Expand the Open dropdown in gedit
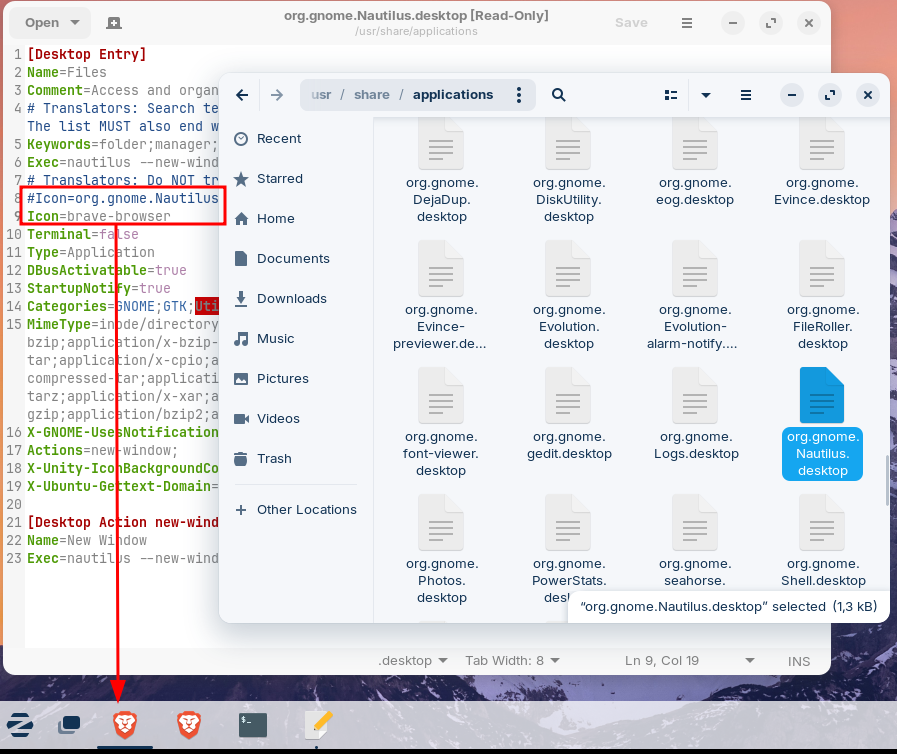Screen dimensions: 897x754 coord(75,23)
